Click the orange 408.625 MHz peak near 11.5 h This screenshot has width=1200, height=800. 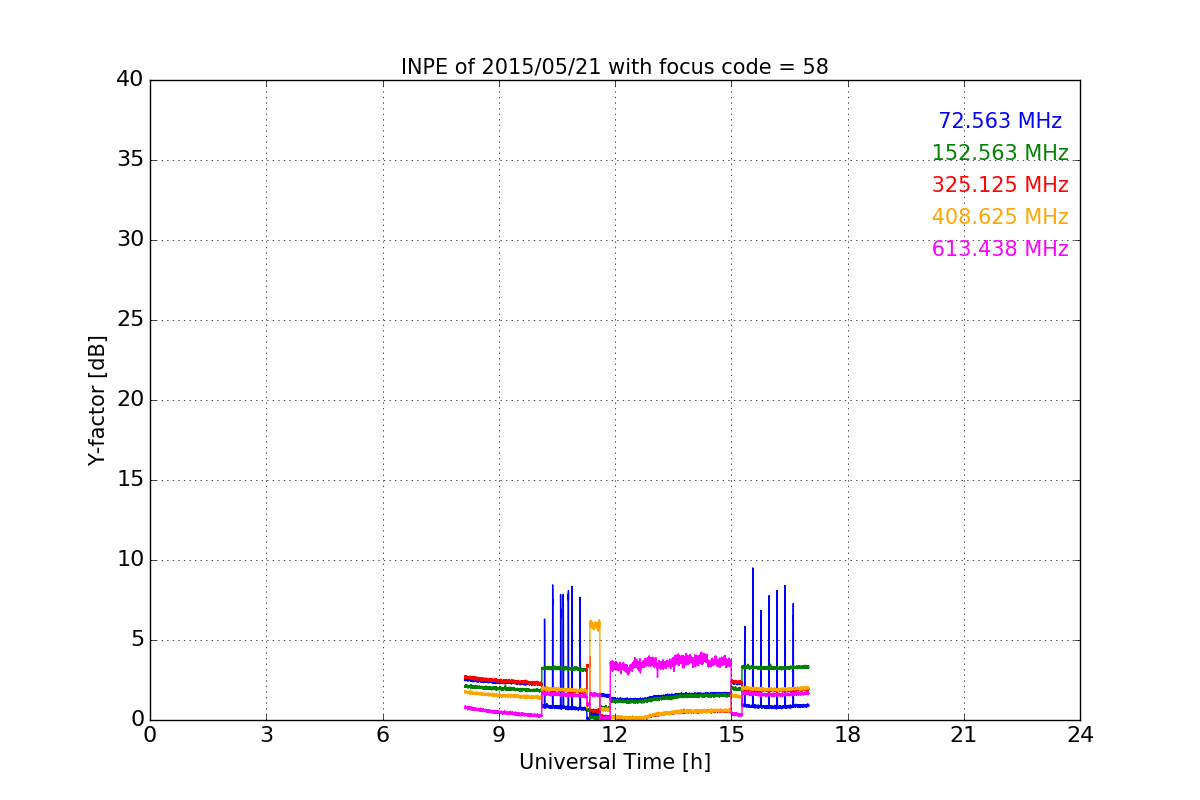pos(595,625)
